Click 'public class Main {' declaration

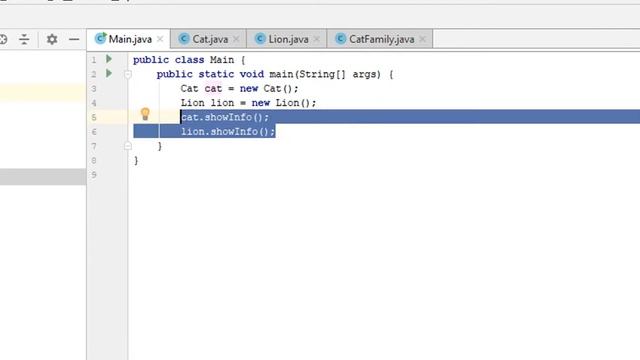[189, 60]
